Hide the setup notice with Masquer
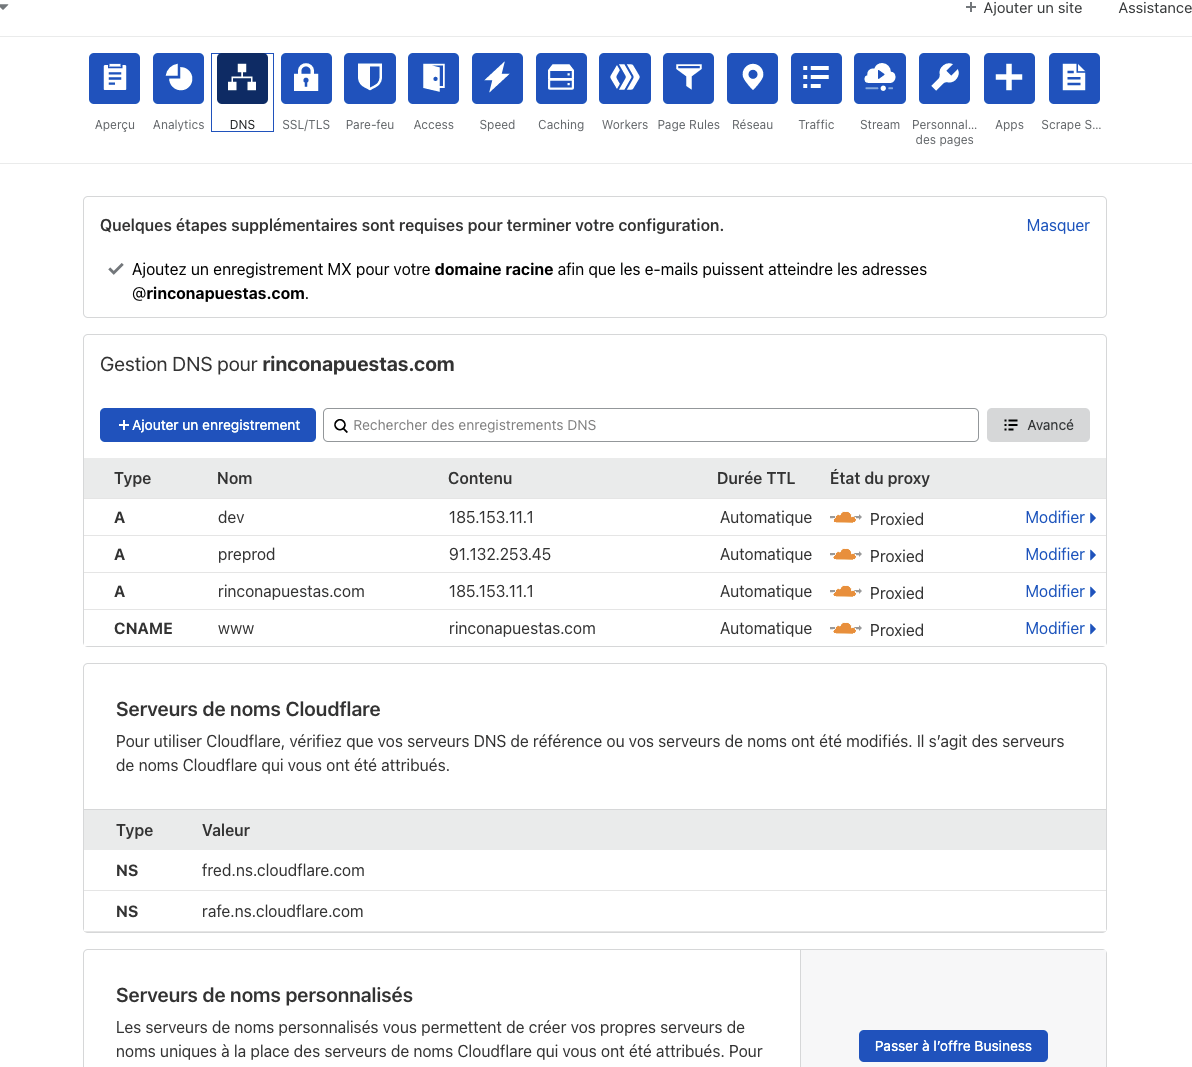 click(1057, 226)
